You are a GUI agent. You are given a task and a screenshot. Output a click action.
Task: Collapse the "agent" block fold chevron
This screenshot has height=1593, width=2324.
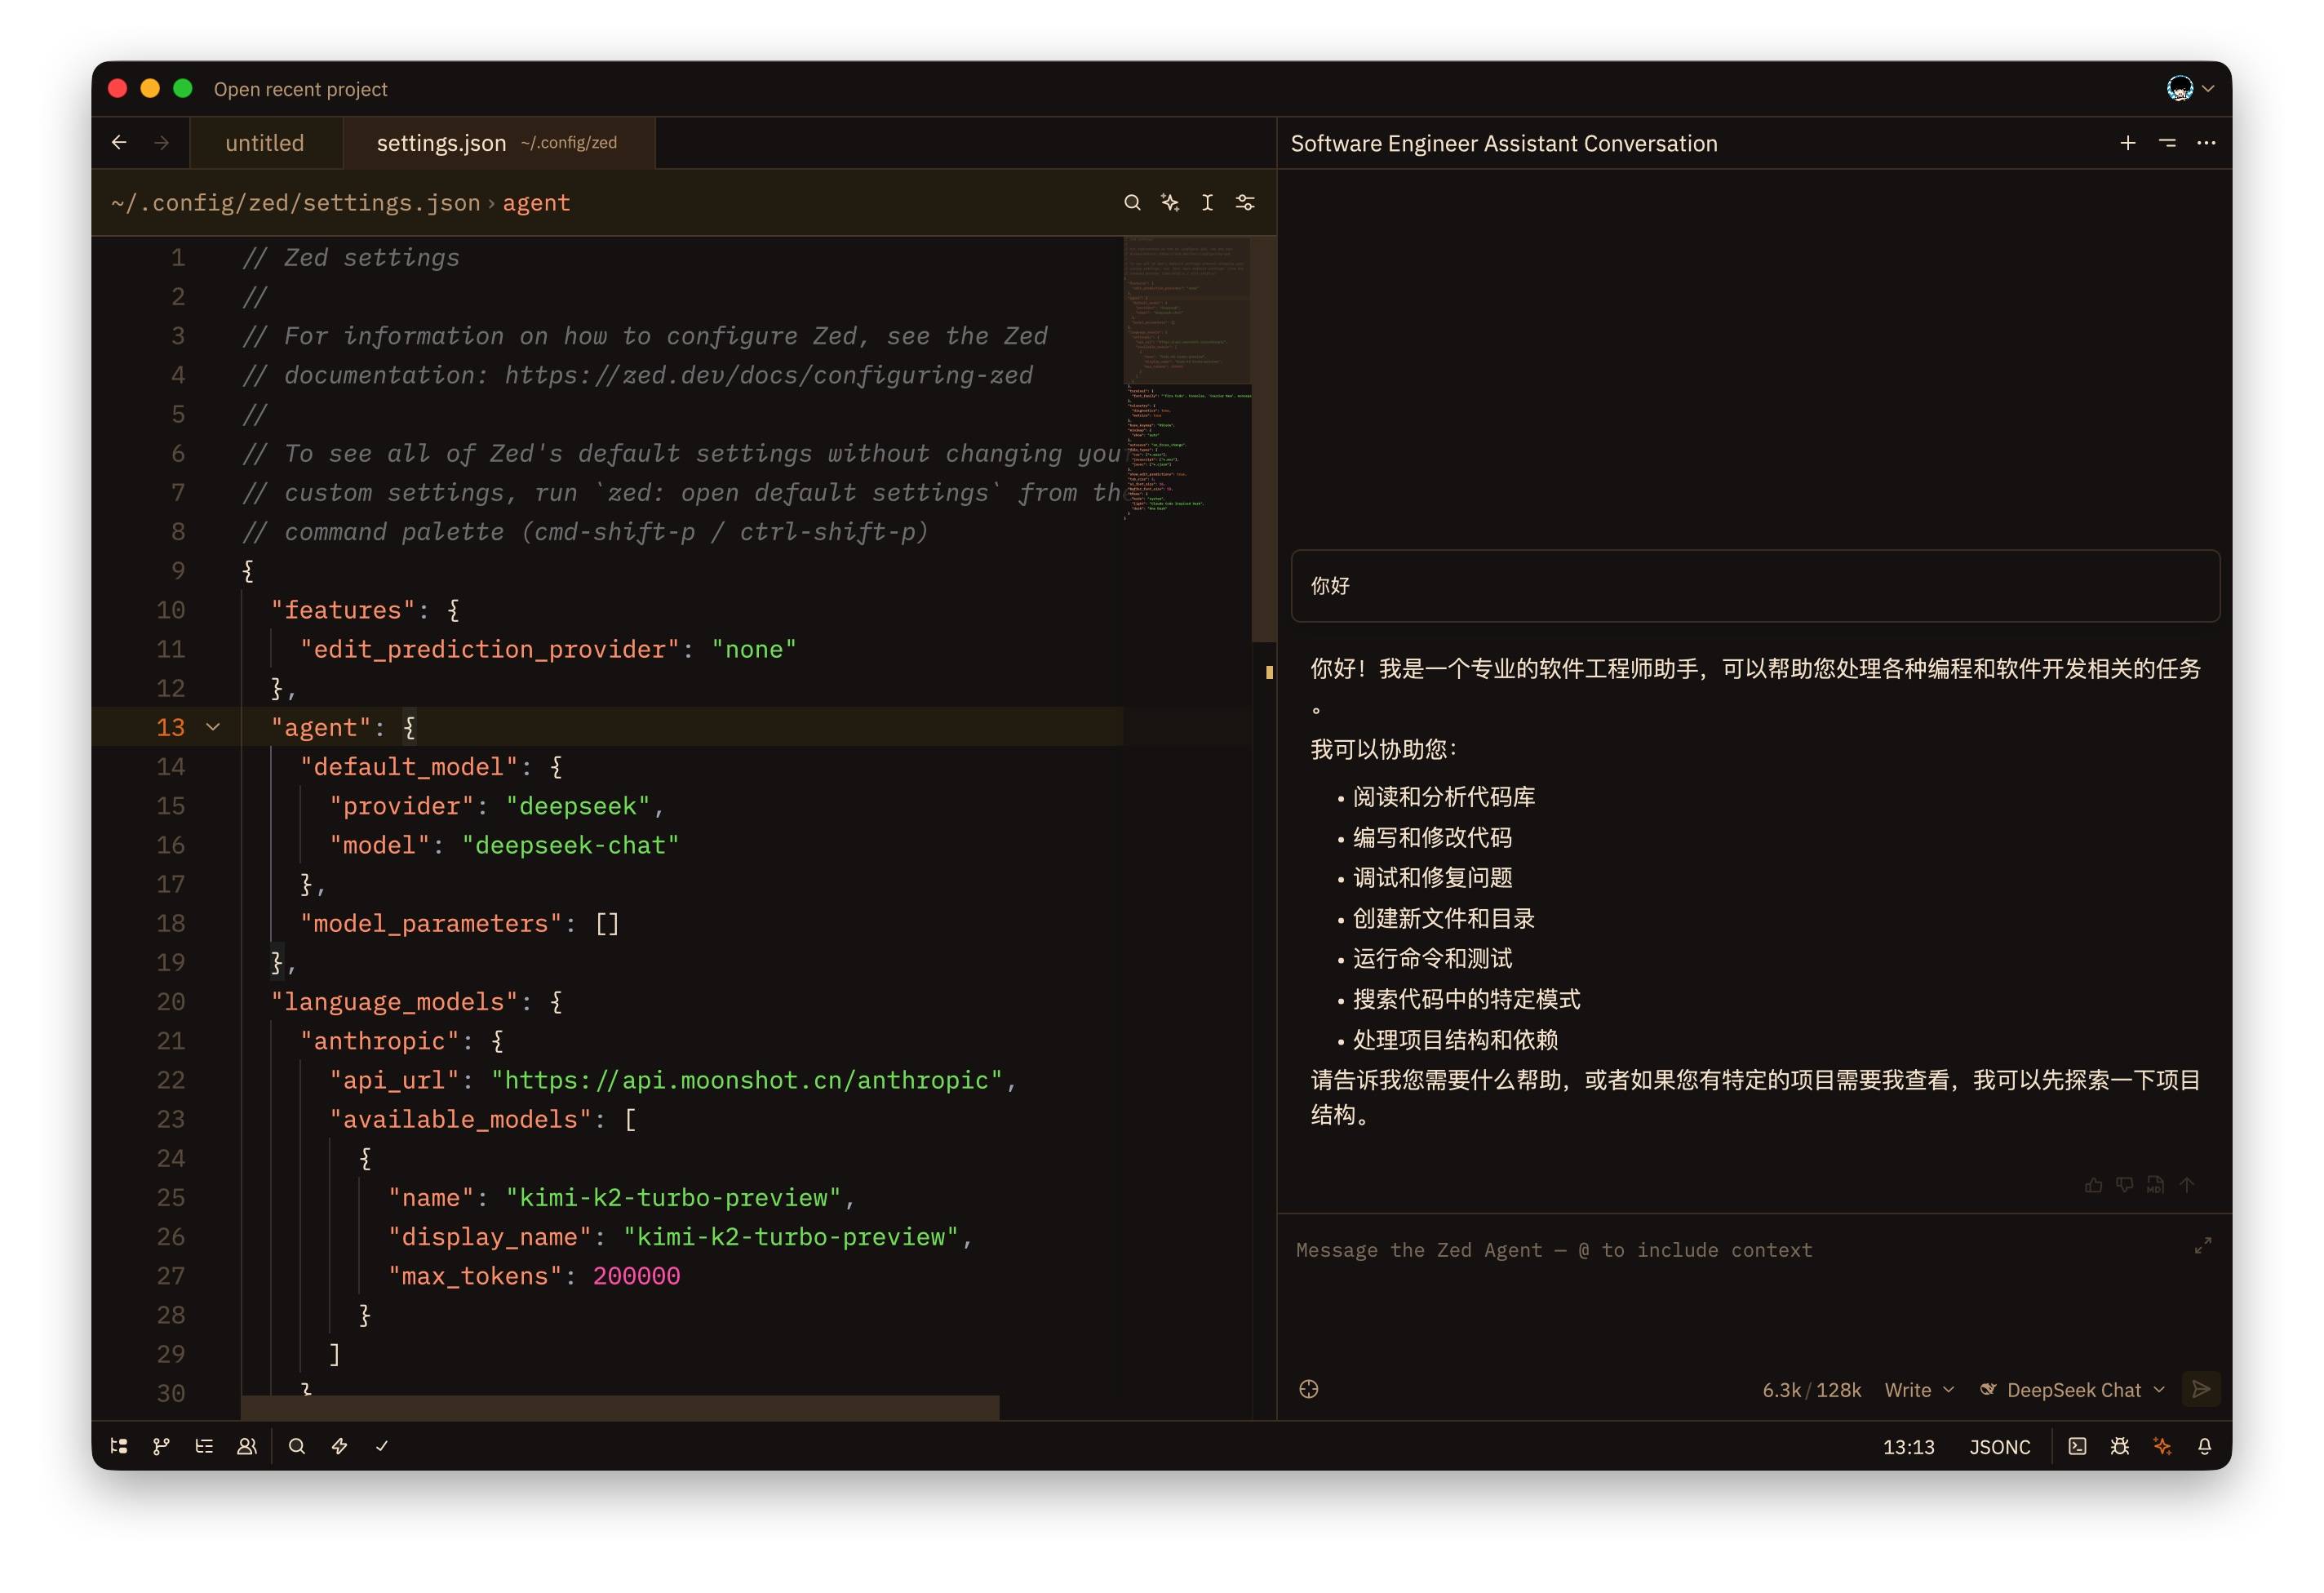pyautogui.click(x=213, y=727)
